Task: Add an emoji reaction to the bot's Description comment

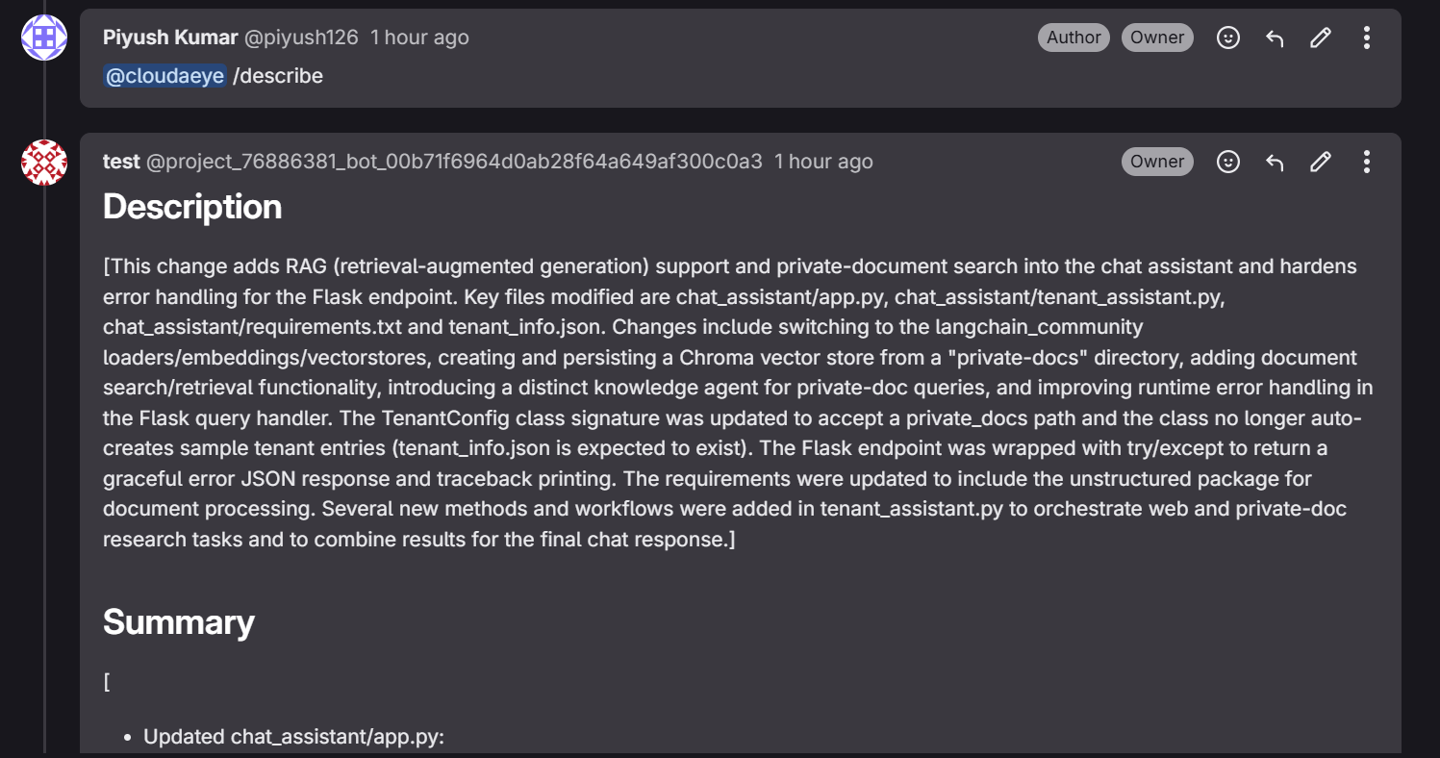Action: 1228,161
